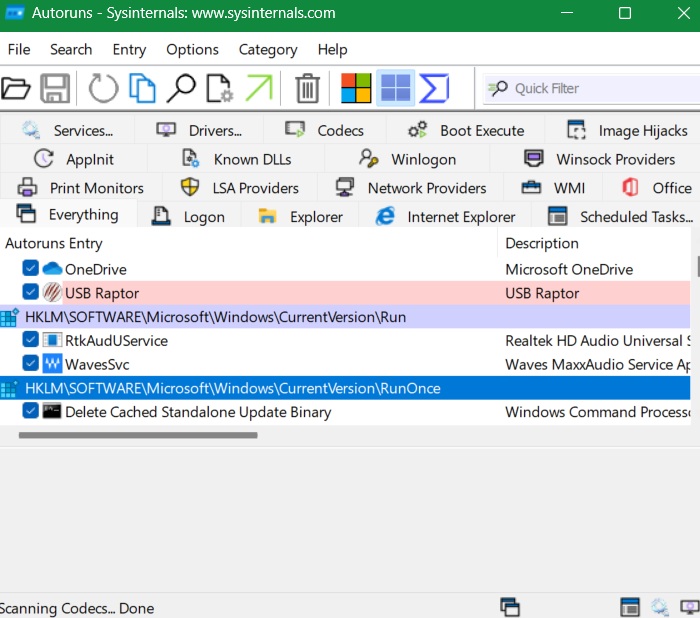
Task: Click the Save floppy disk icon
Action: [55, 88]
